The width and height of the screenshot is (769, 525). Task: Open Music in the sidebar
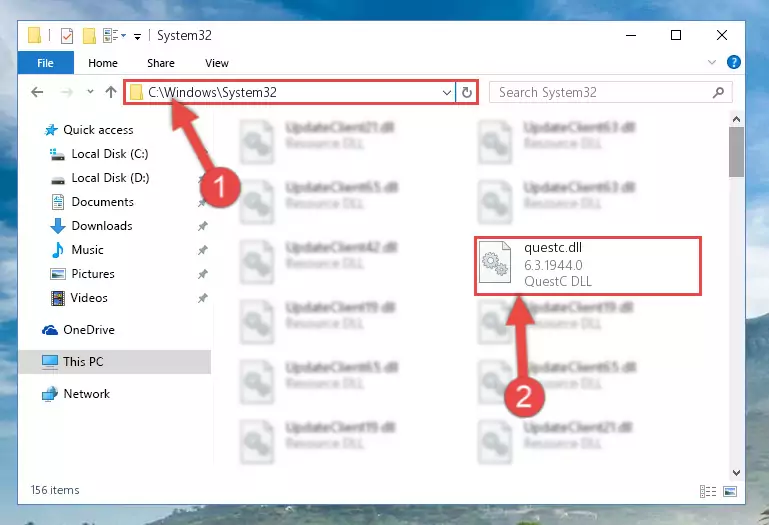(87, 250)
